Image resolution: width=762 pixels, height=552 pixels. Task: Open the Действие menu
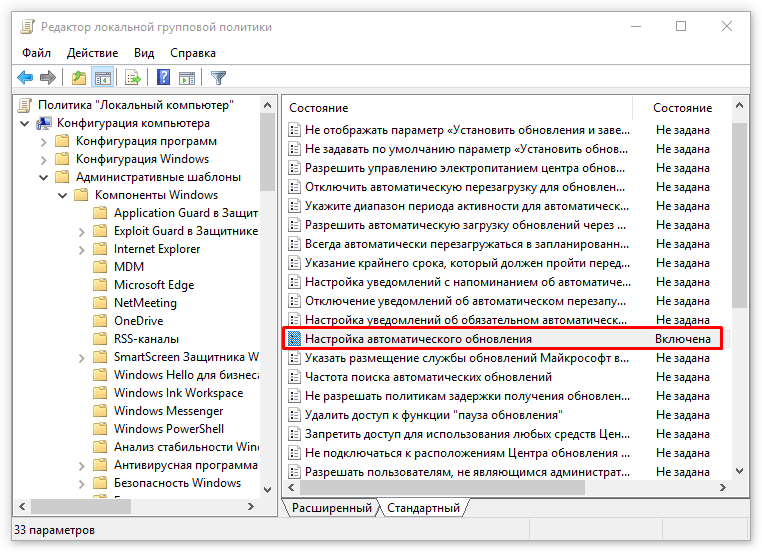92,52
